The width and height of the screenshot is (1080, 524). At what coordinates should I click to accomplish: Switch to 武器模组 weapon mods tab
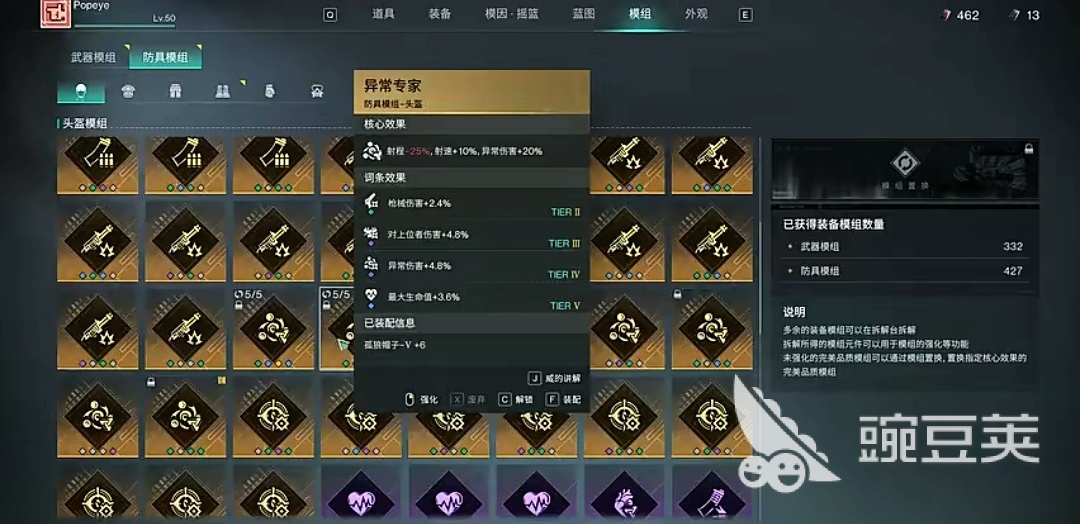[x=94, y=57]
